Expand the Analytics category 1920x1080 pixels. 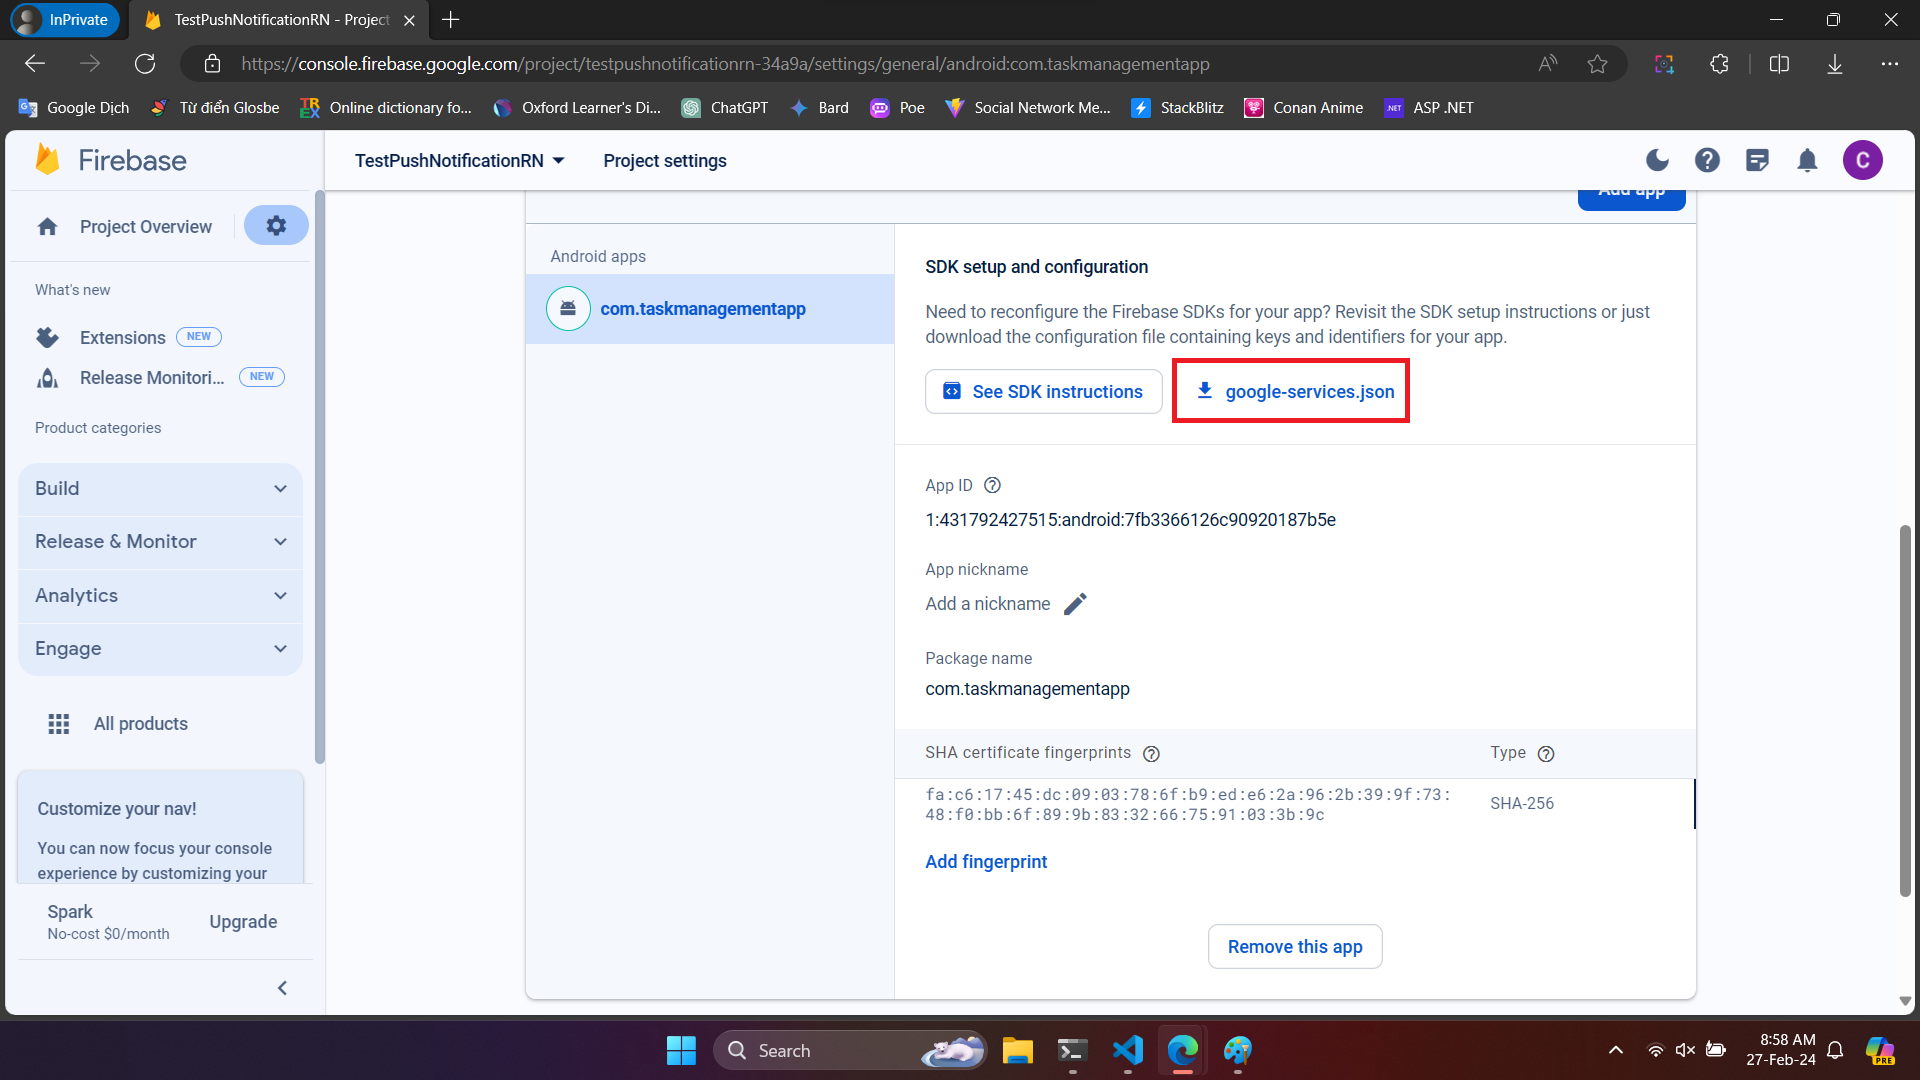[160, 596]
